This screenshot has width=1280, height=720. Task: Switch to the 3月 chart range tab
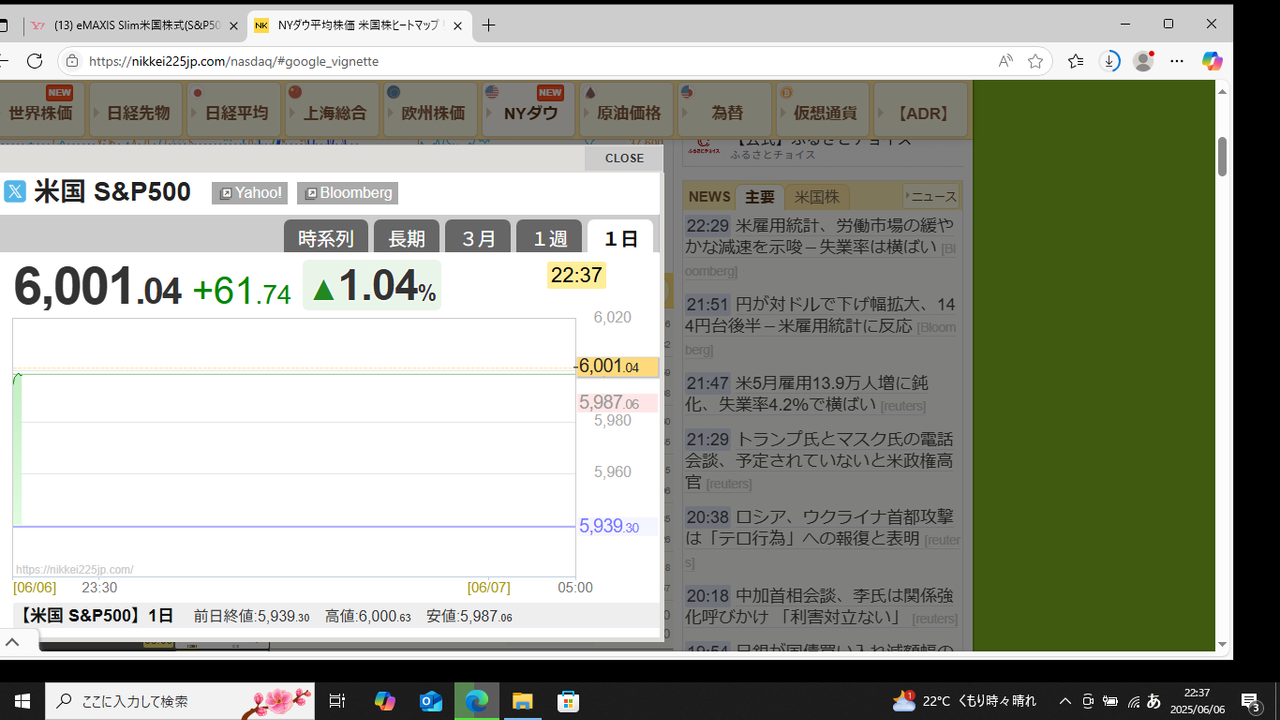(x=478, y=238)
